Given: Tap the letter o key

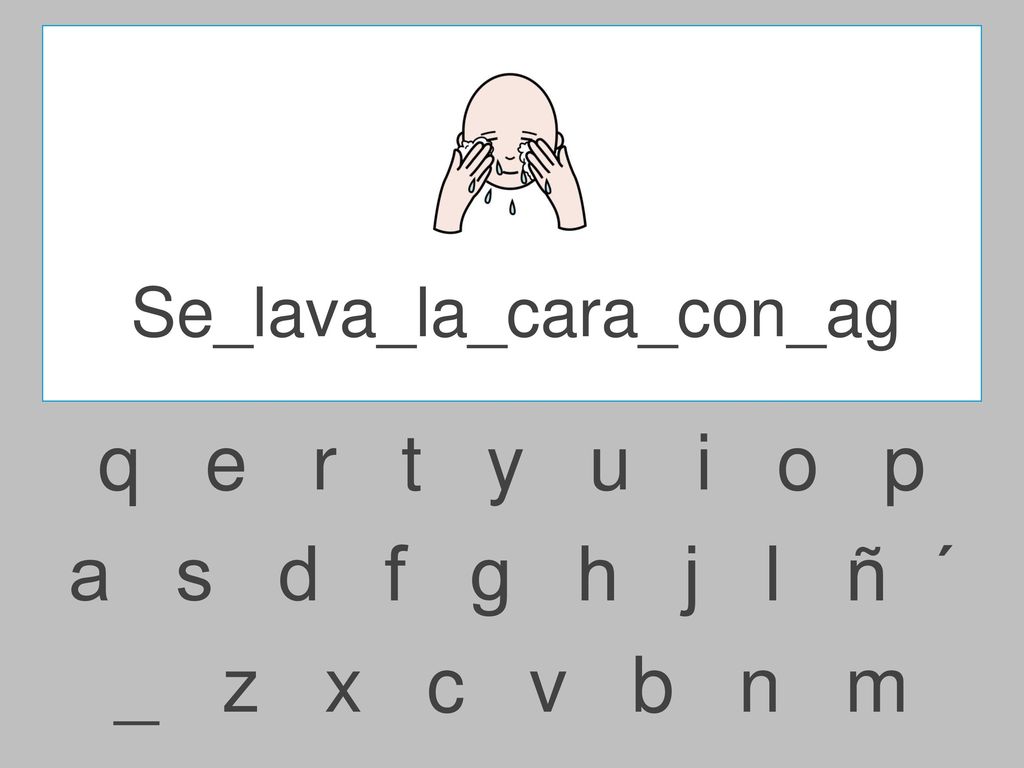Looking at the screenshot, I should 797,468.
